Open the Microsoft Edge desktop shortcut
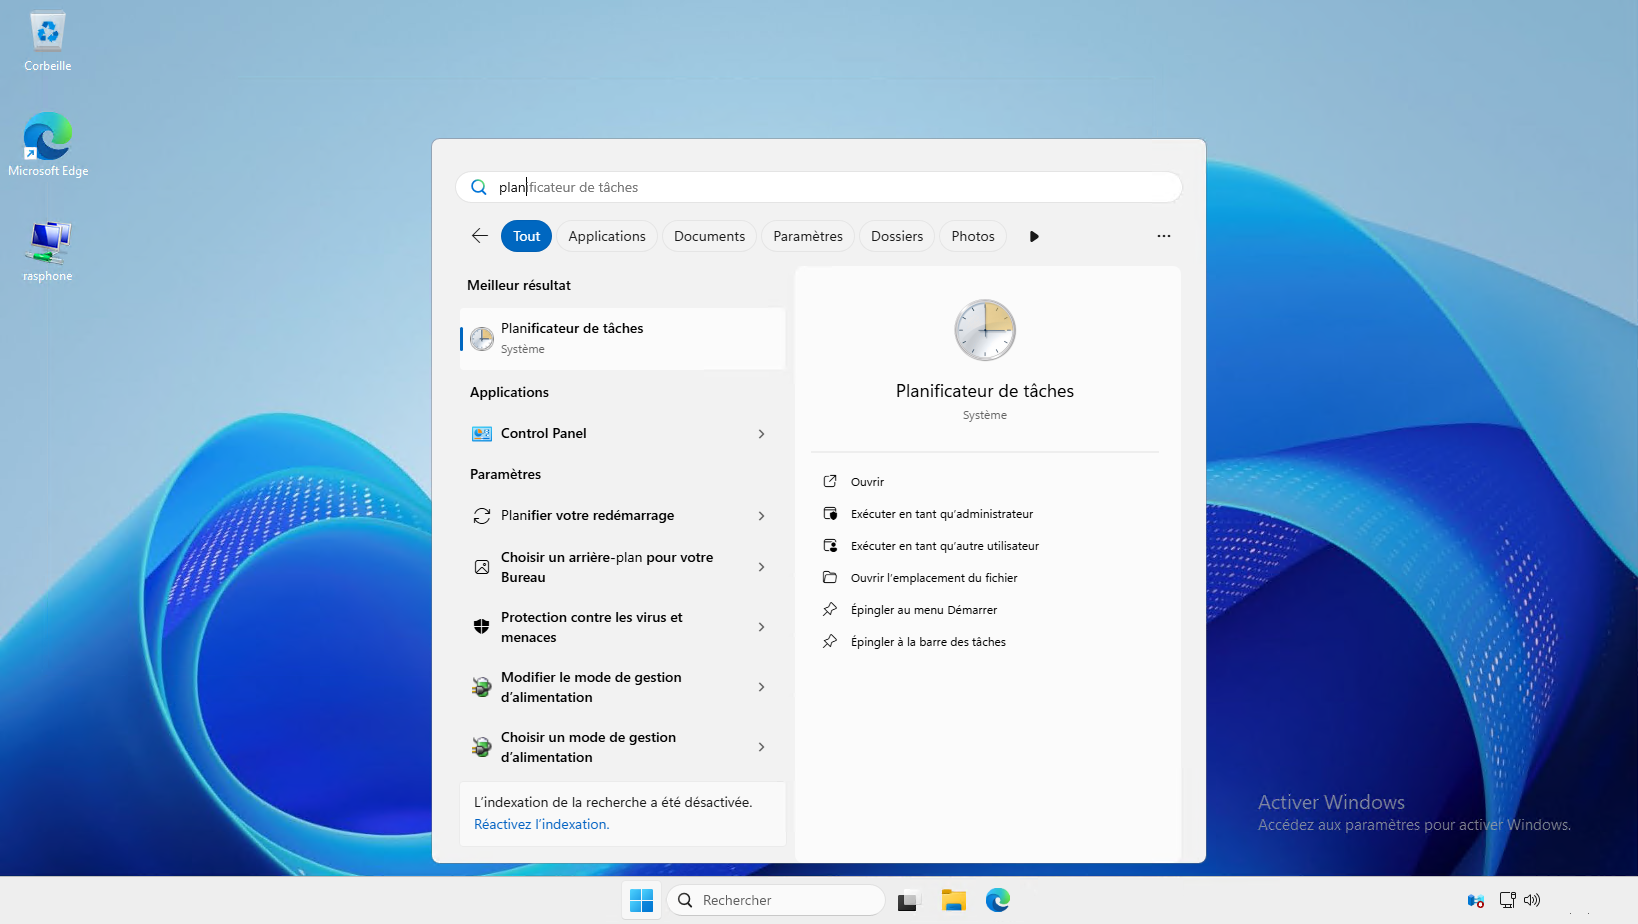1638x924 pixels. (47, 138)
